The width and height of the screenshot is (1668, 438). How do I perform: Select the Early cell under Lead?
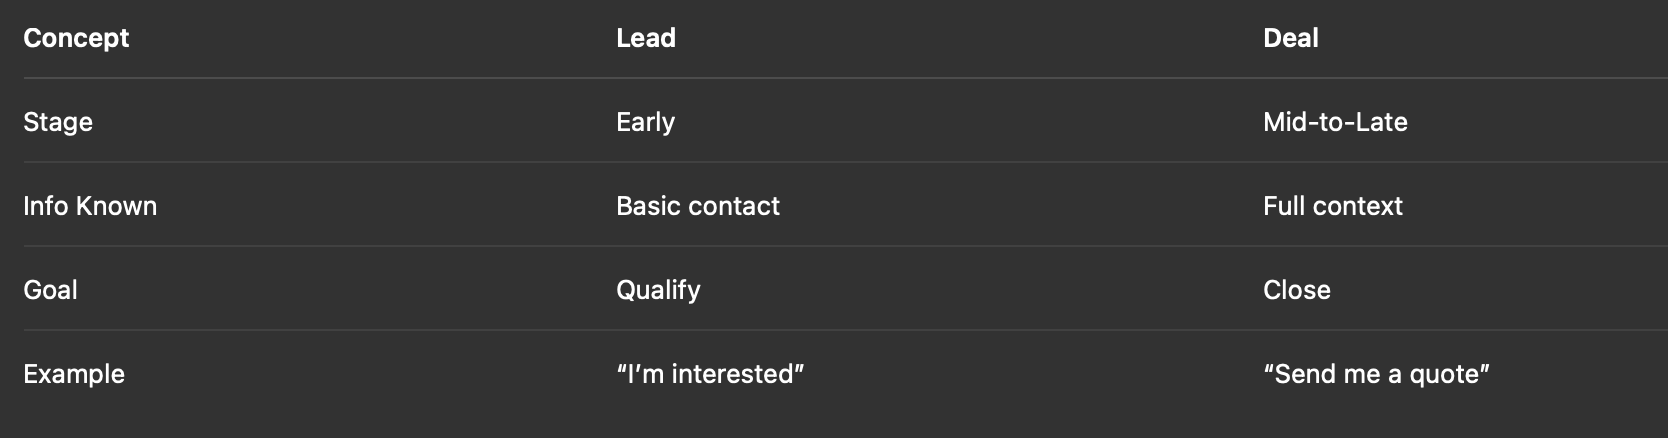click(x=646, y=122)
